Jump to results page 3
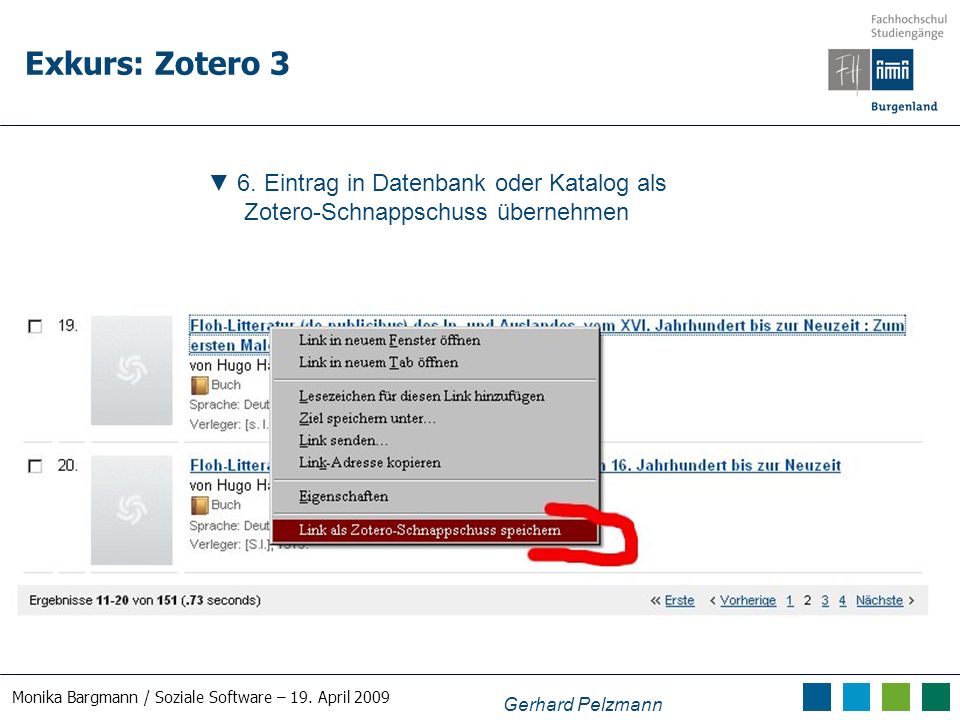This screenshot has height=720, width=960. (x=825, y=601)
